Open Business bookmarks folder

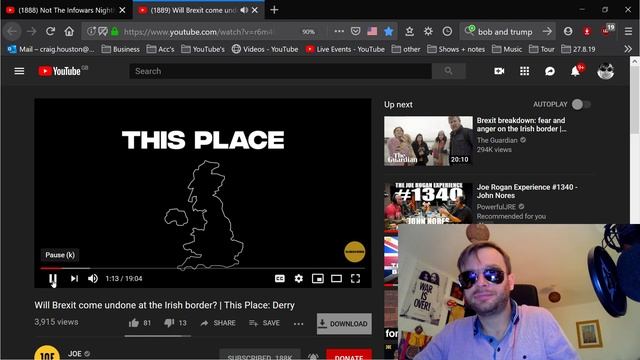[x=121, y=49]
